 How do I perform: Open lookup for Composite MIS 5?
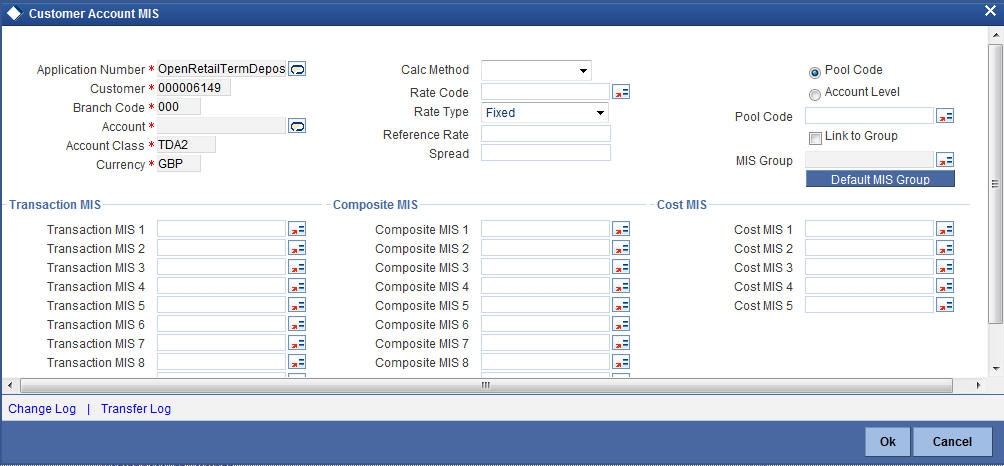(621, 305)
